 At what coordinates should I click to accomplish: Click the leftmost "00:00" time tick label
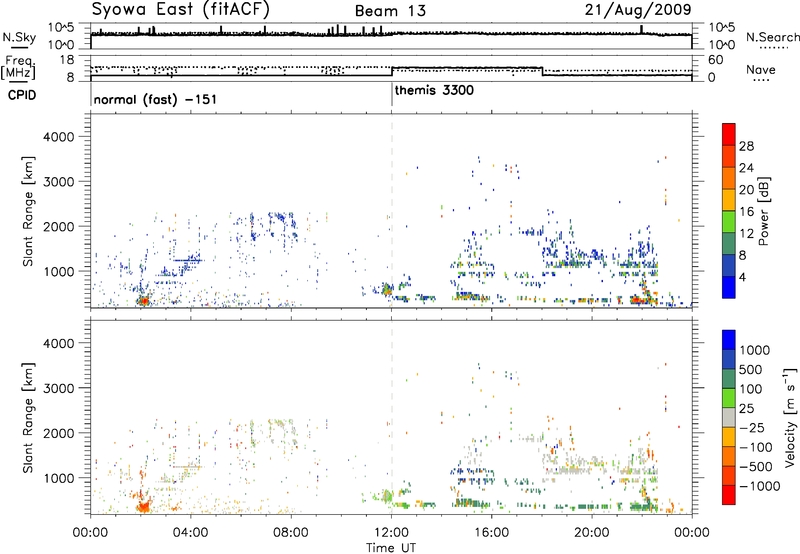point(90,533)
